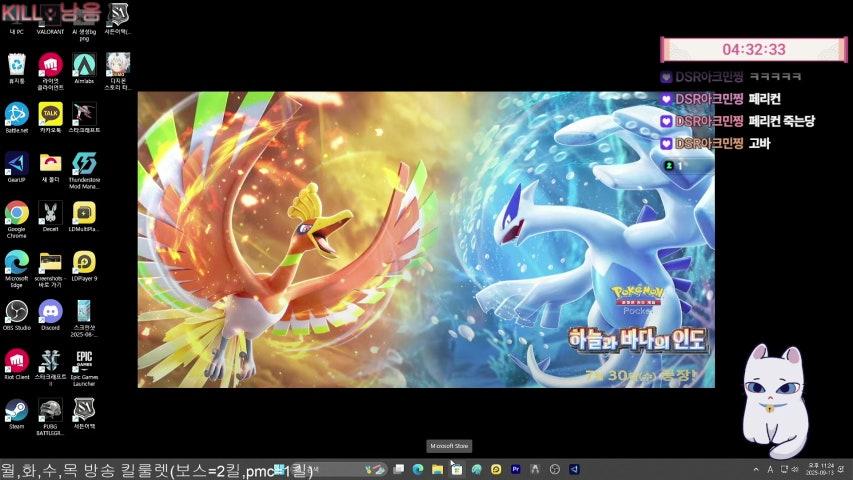Open the volume control in system tray
This screenshot has width=853, height=480.
click(795, 469)
